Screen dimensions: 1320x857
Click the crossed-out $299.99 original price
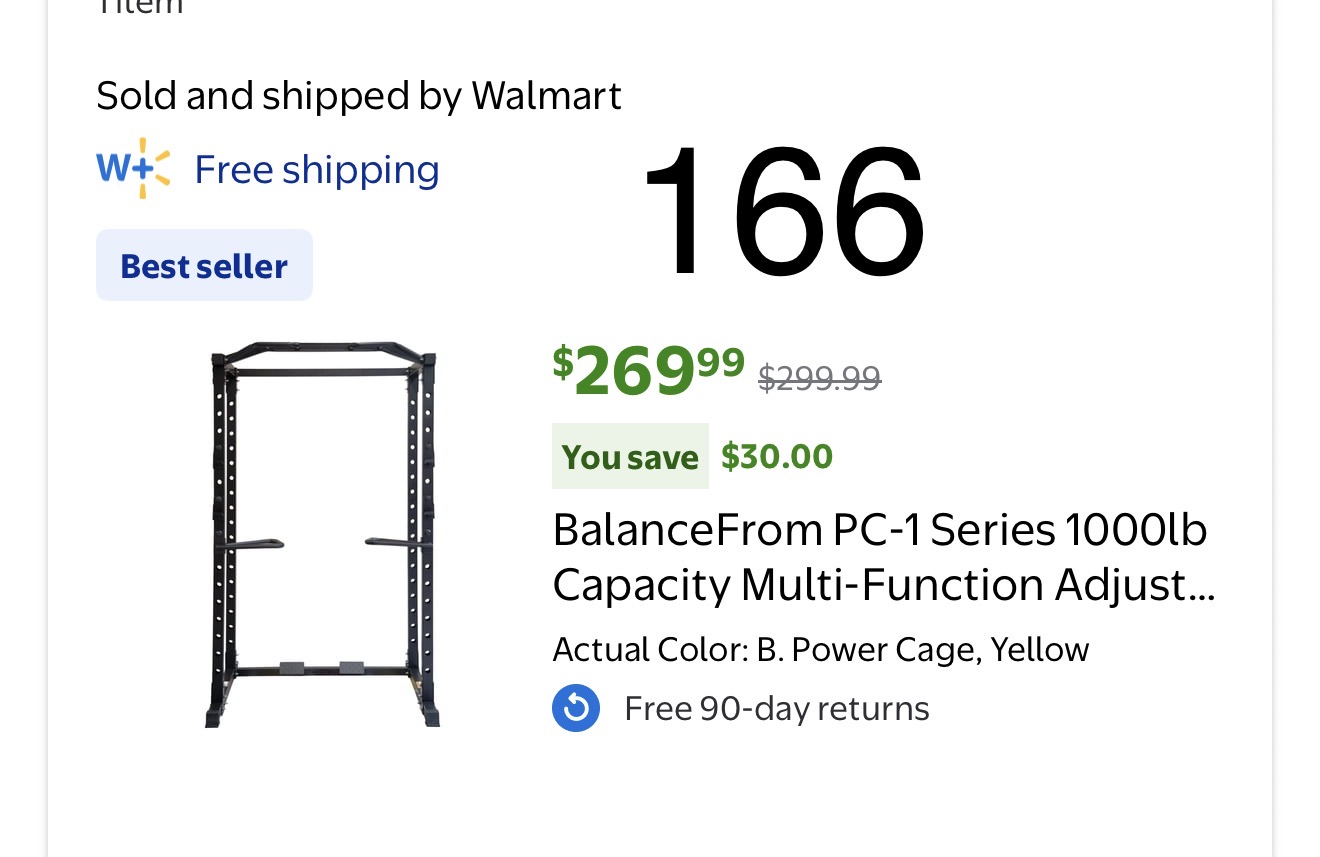[819, 378]
